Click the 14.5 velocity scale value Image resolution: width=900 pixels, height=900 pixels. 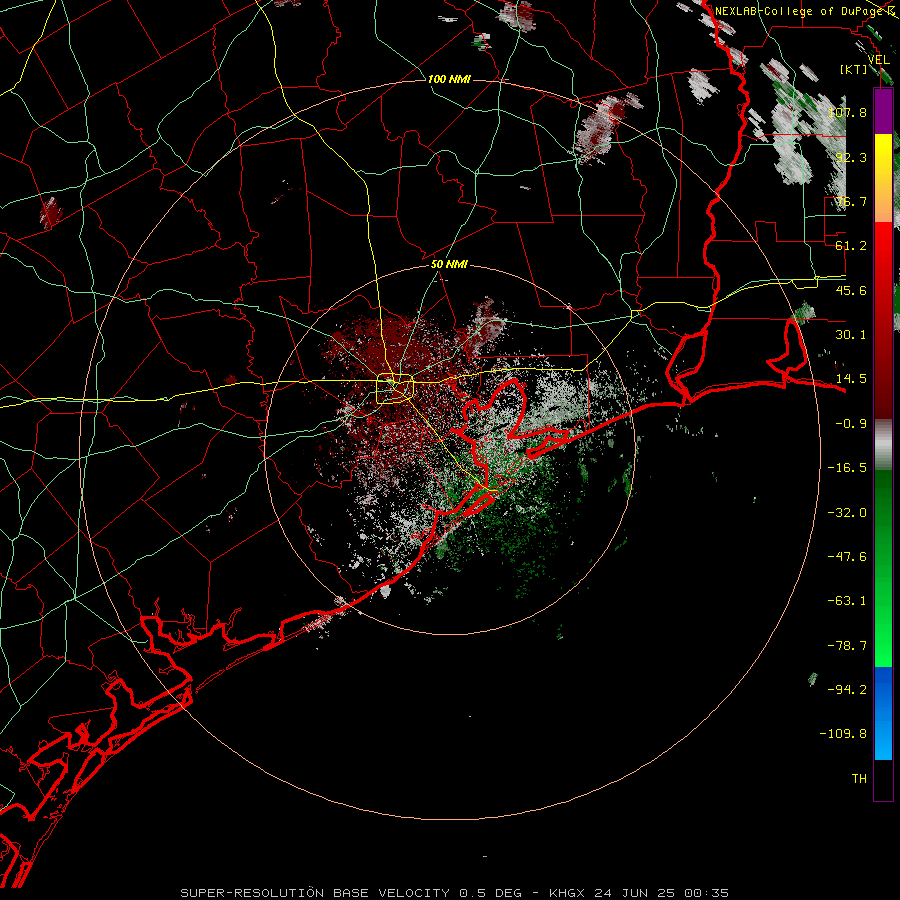pos(851,379)
